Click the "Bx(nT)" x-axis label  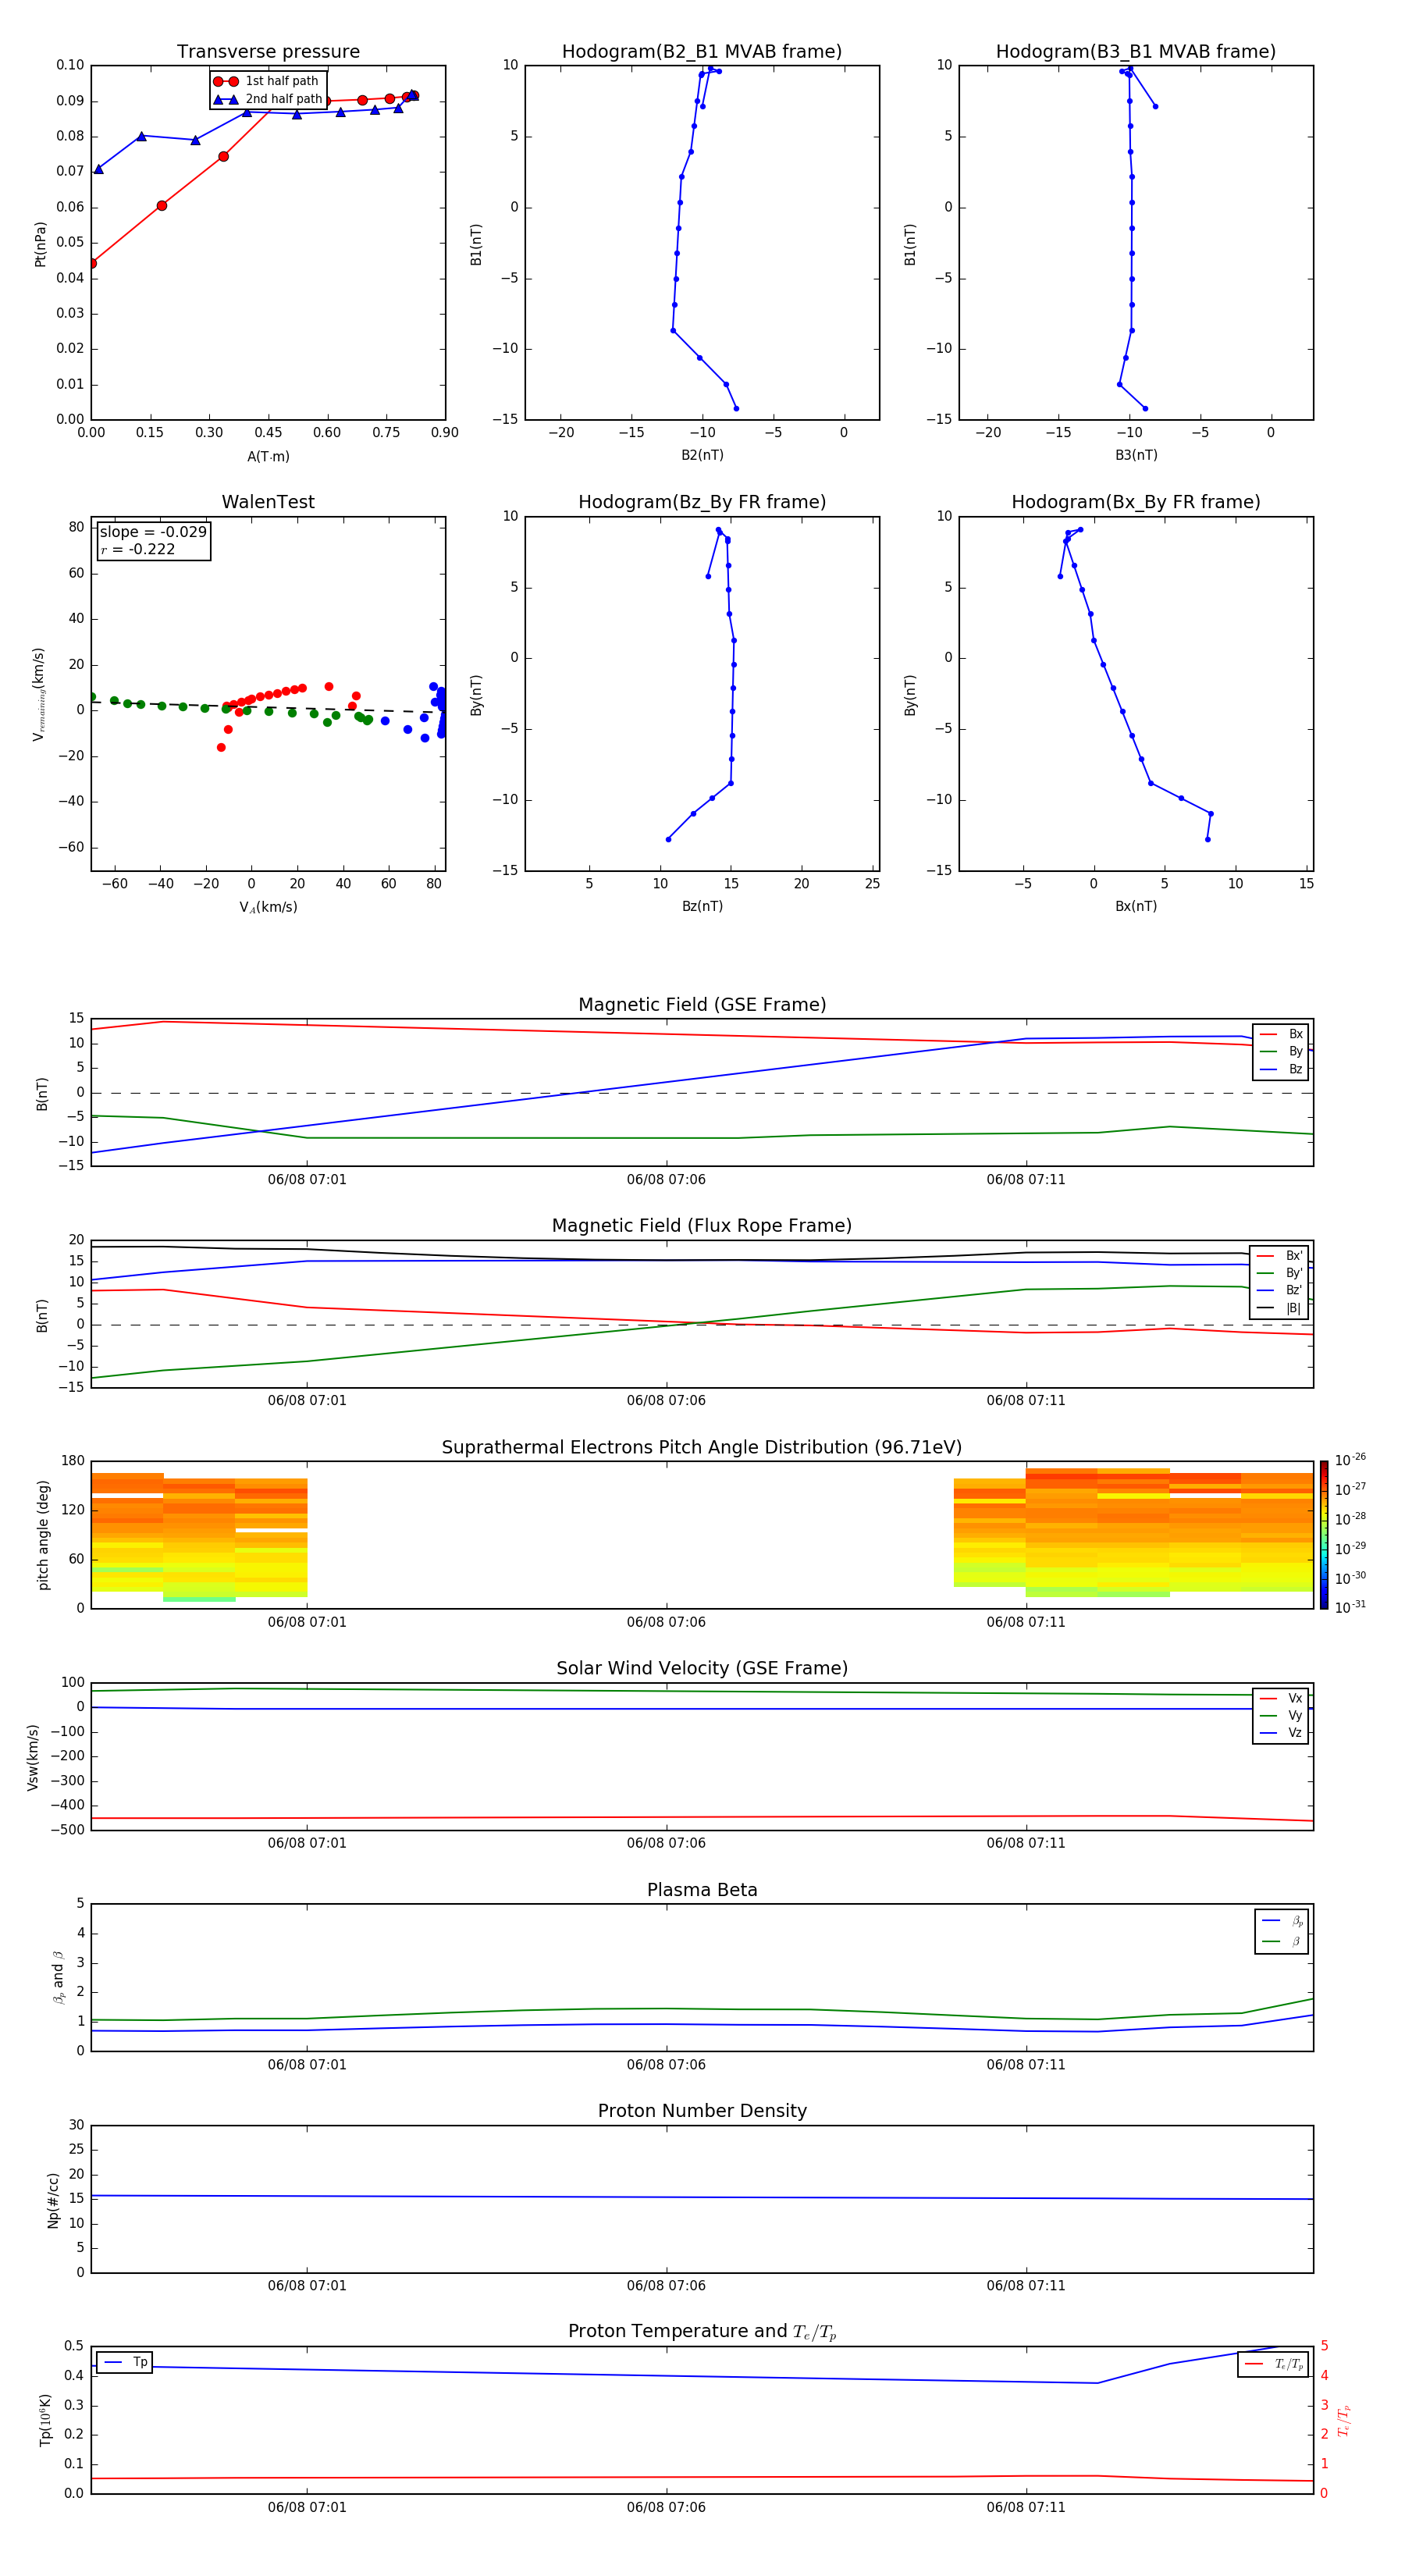point(1136,906)
